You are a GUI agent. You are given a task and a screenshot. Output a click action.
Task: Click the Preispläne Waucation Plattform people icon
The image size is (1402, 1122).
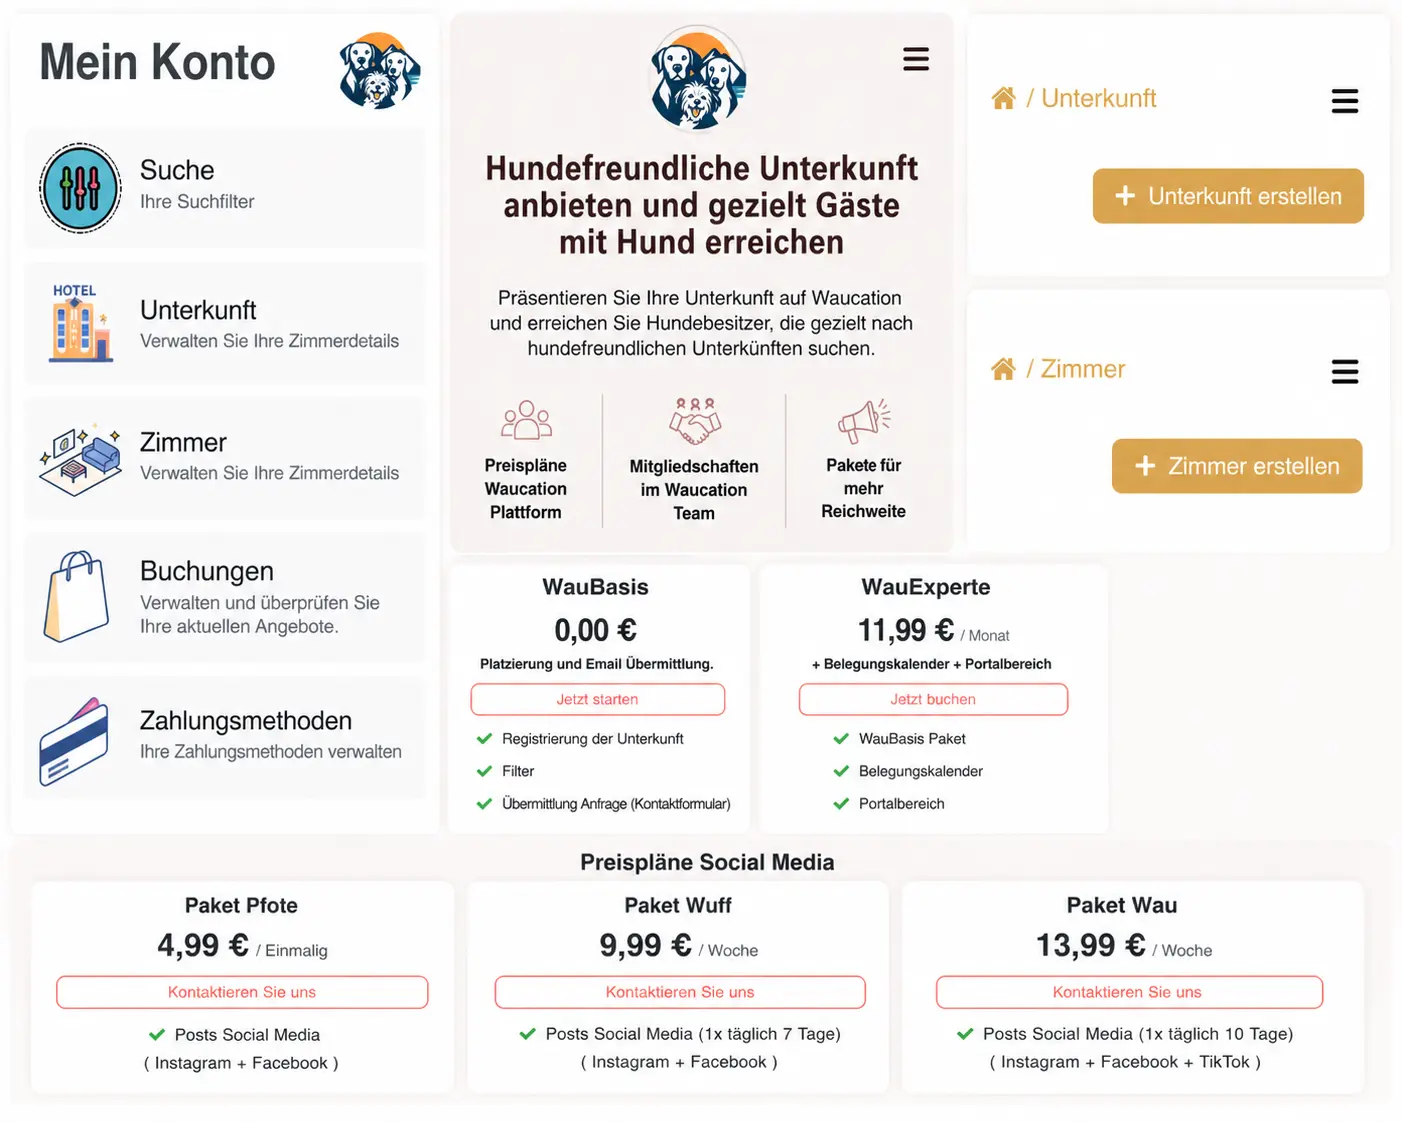(x=526, y=421)
